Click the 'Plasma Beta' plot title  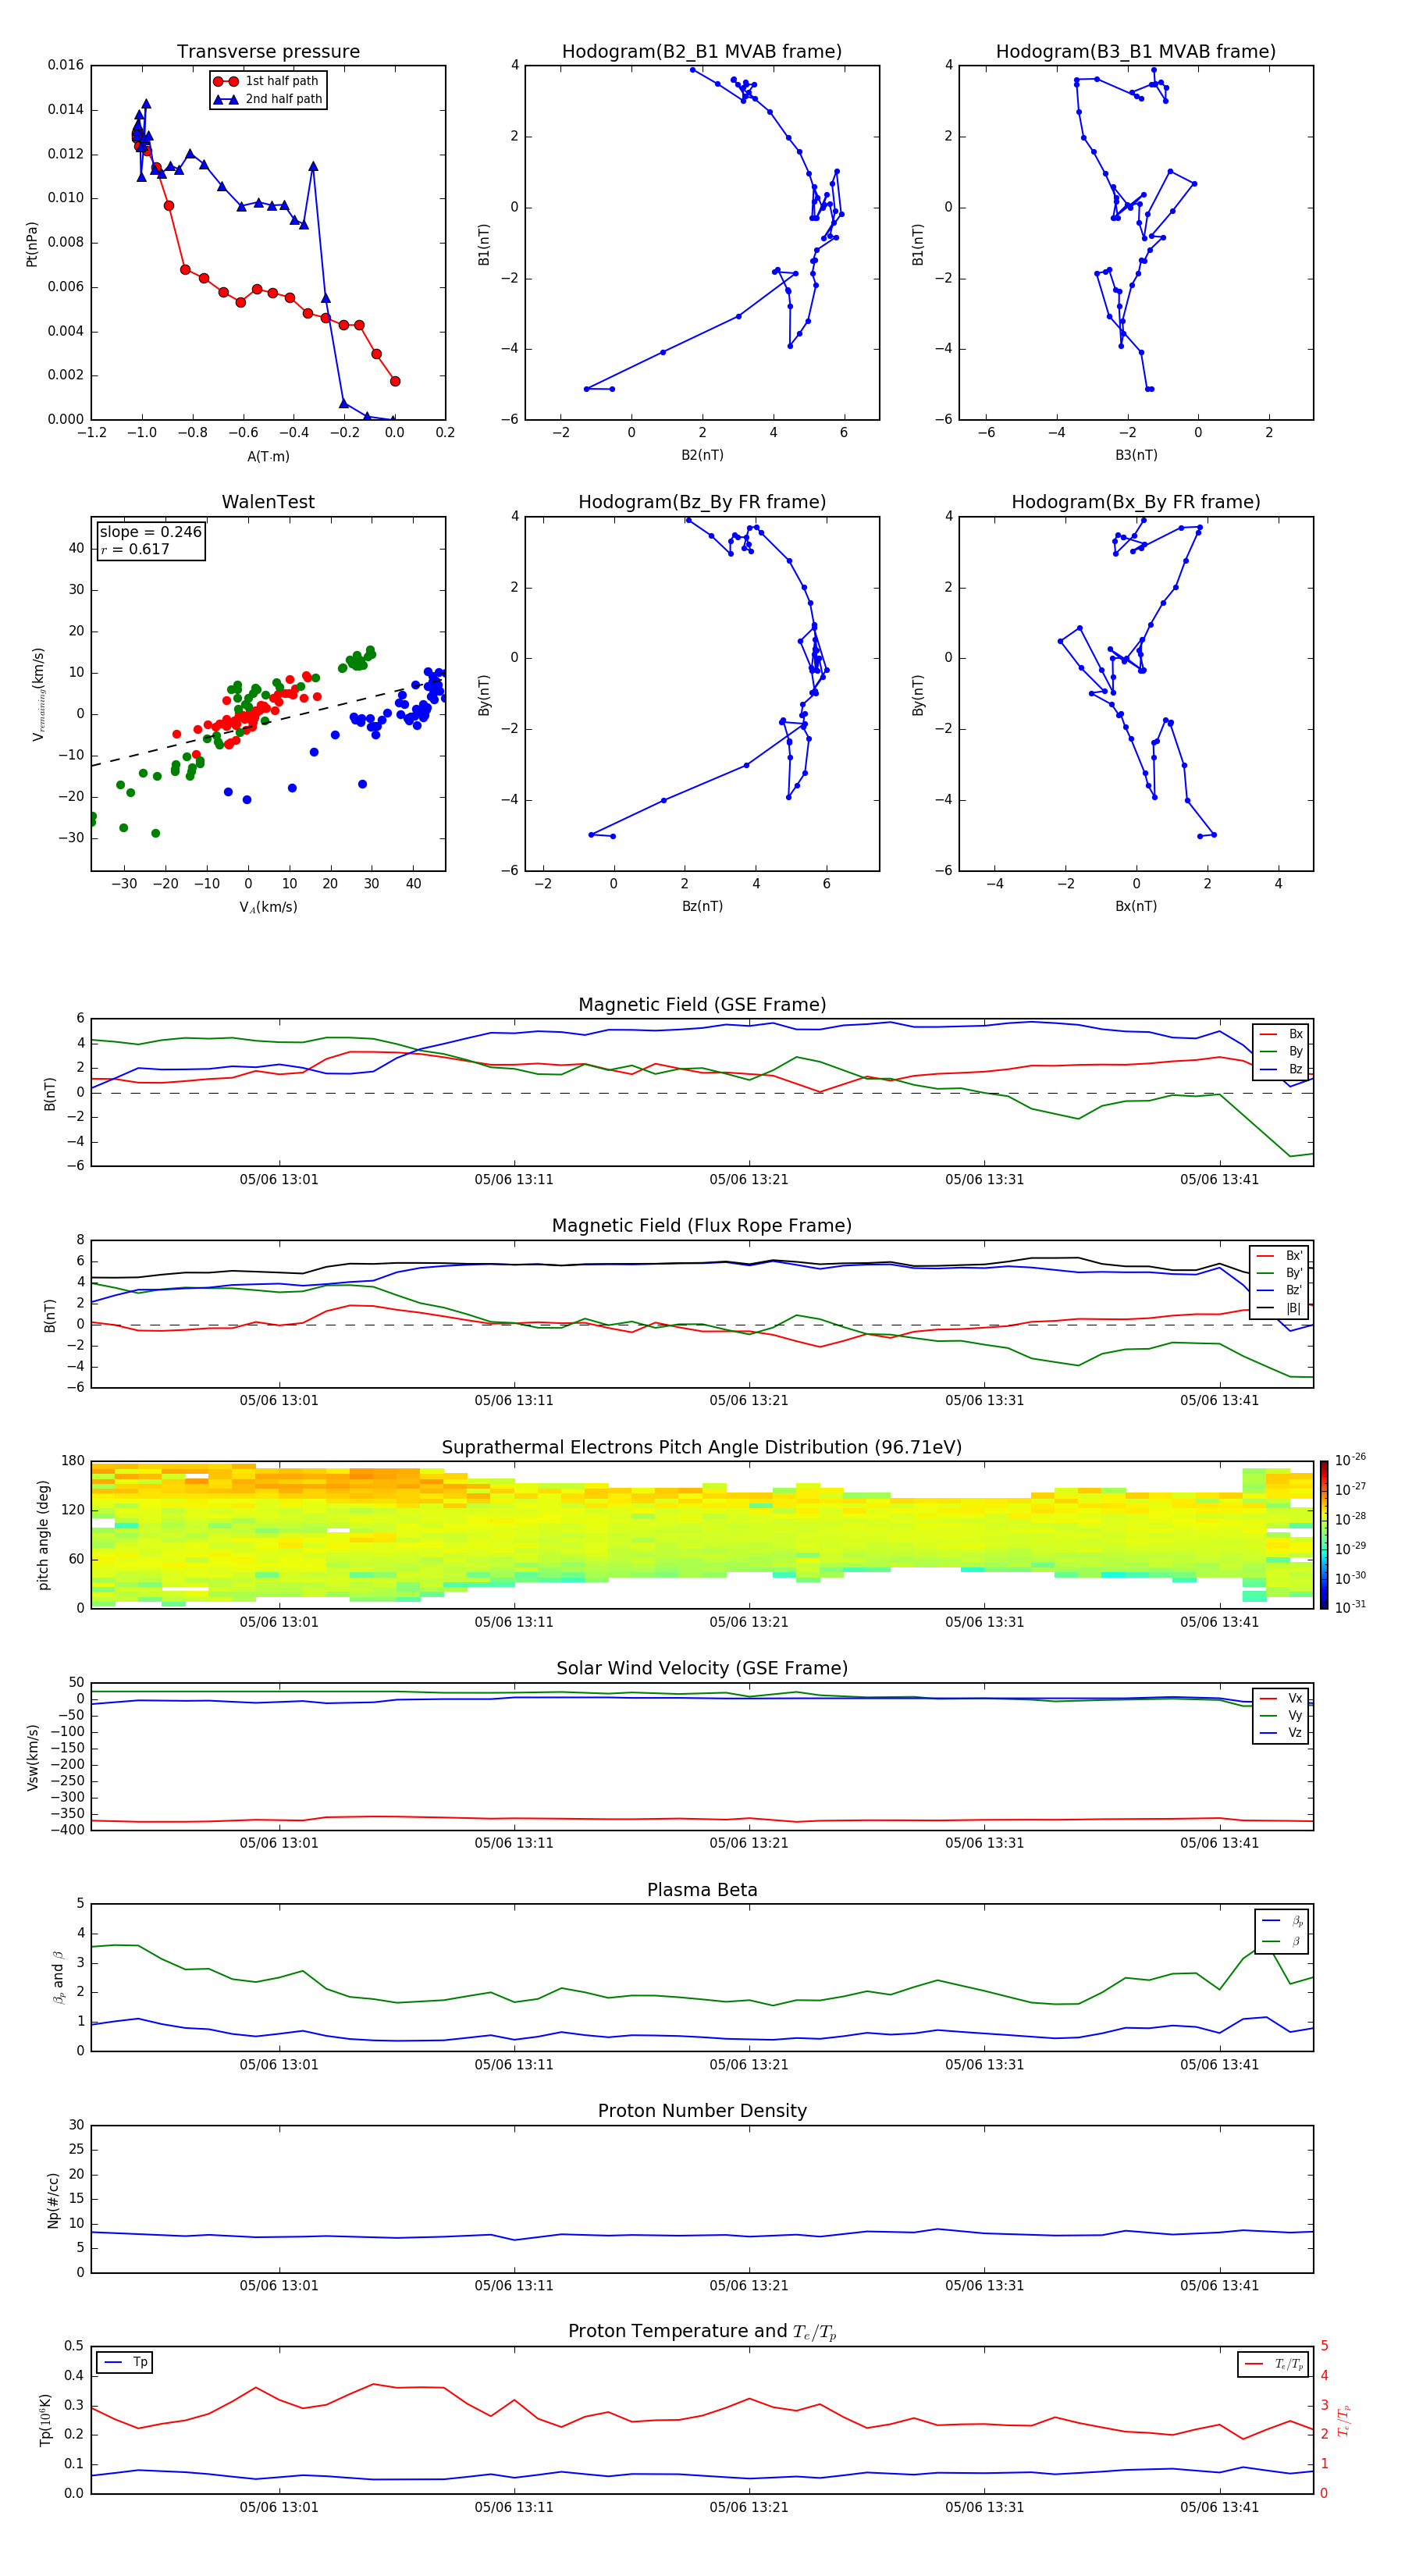coord(702,1890)
